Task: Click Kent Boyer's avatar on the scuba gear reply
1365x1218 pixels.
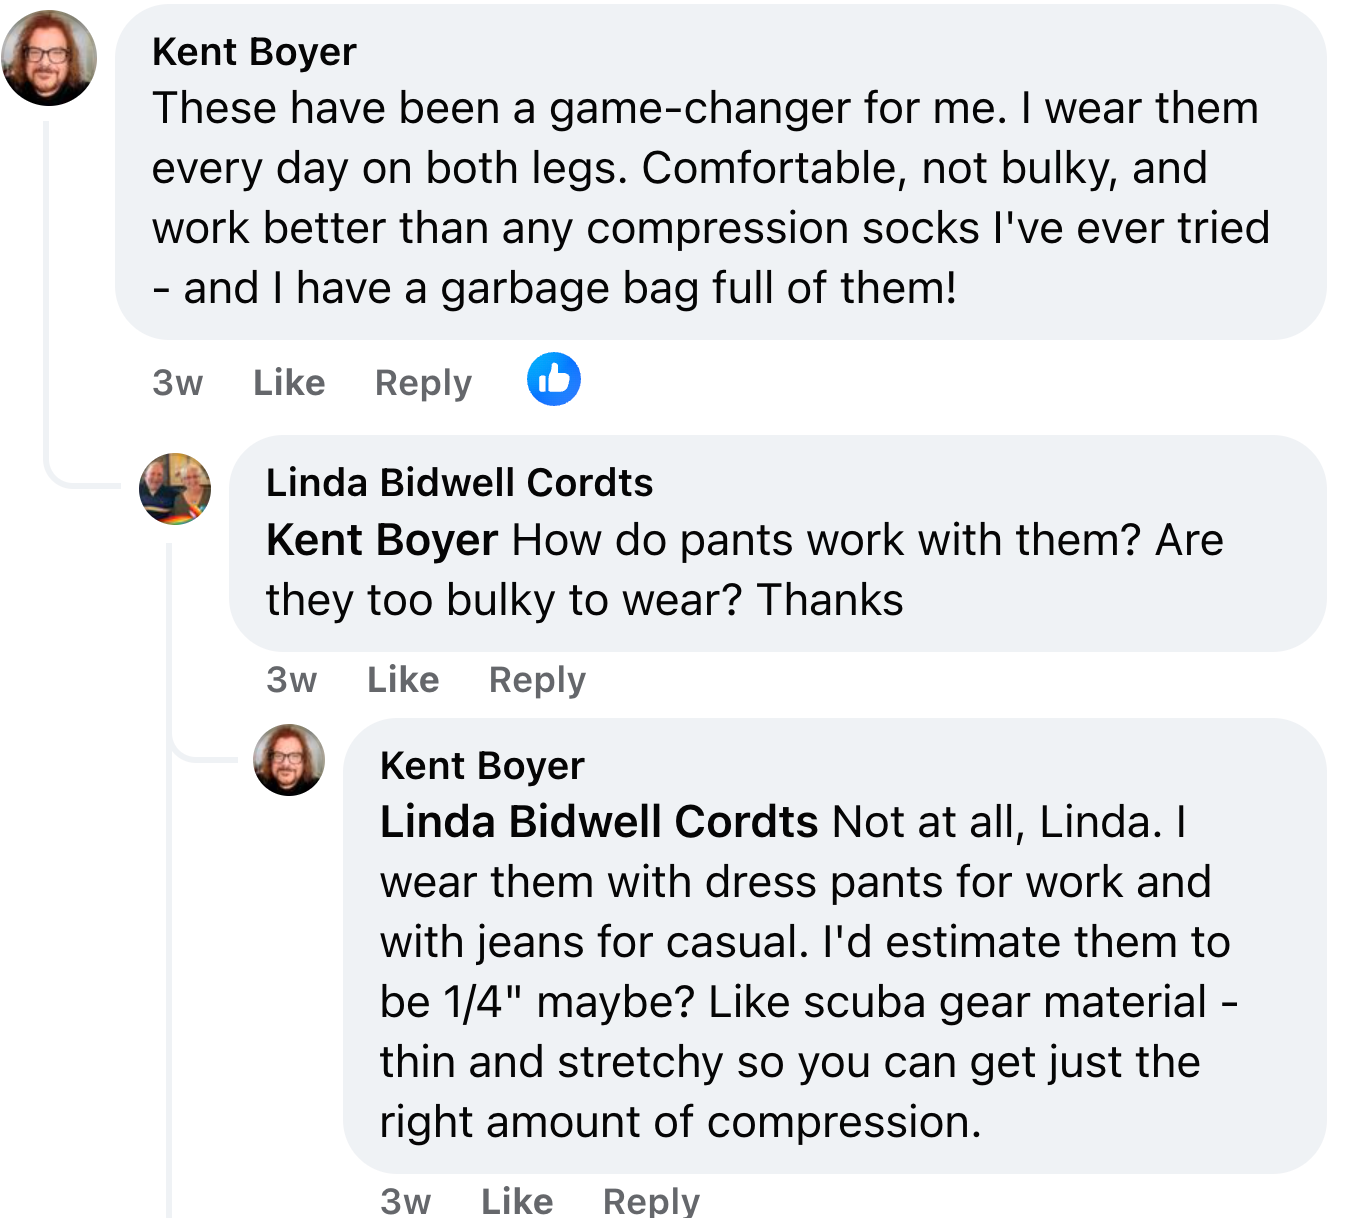Action: pyautogui.click(x=289, y=760)
